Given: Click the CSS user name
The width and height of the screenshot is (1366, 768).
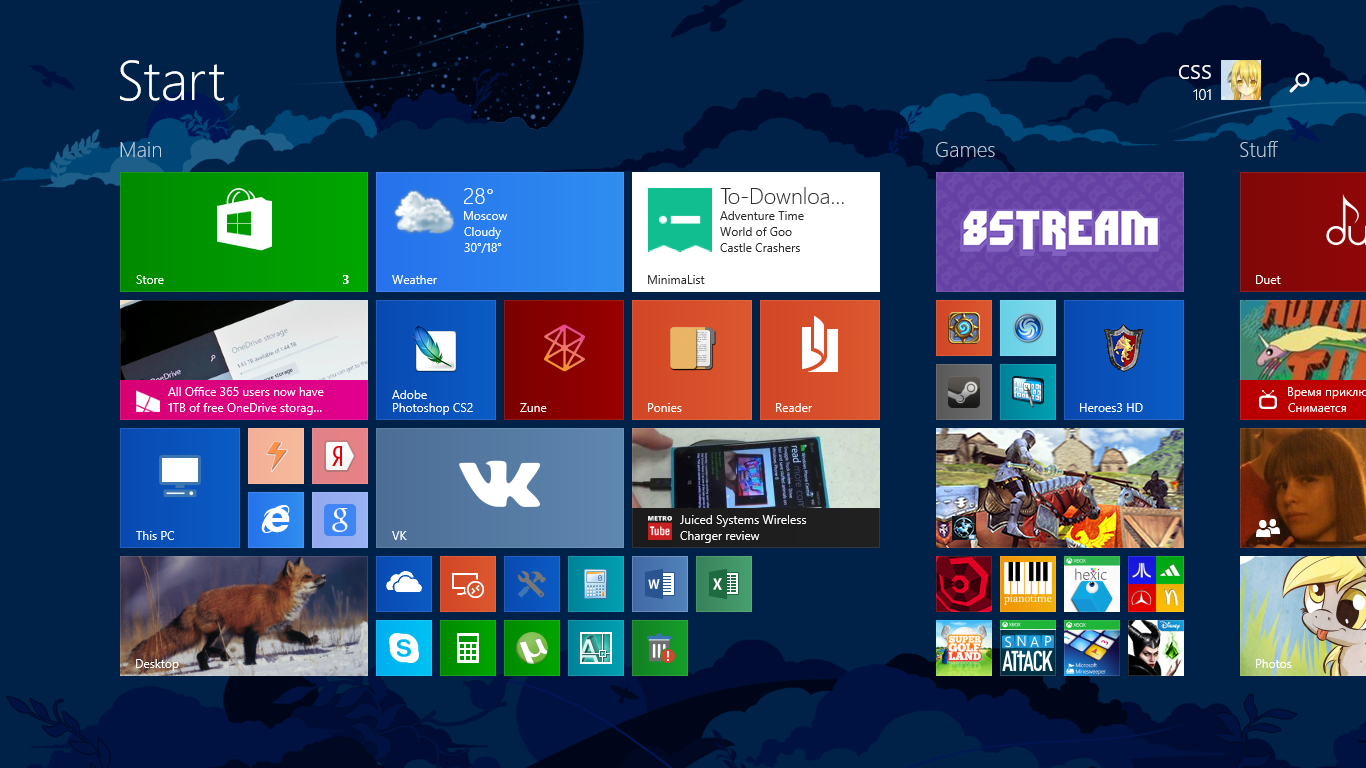Looking at the screenshot, I should coord(1195,72).
